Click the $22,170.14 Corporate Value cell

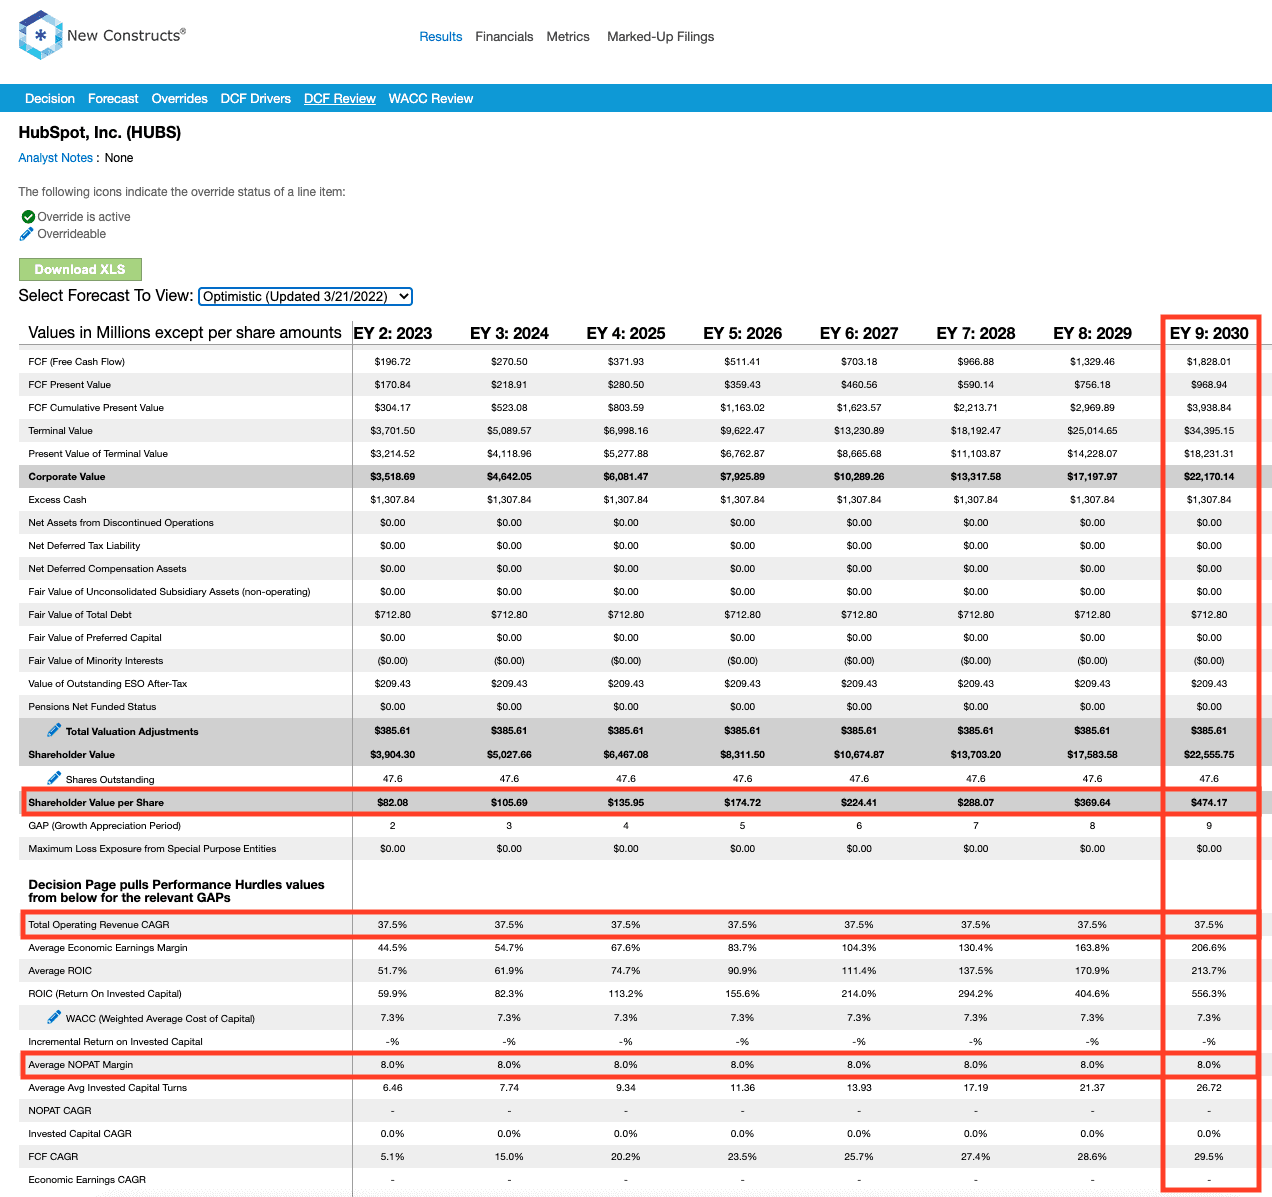coord(1209,477)
